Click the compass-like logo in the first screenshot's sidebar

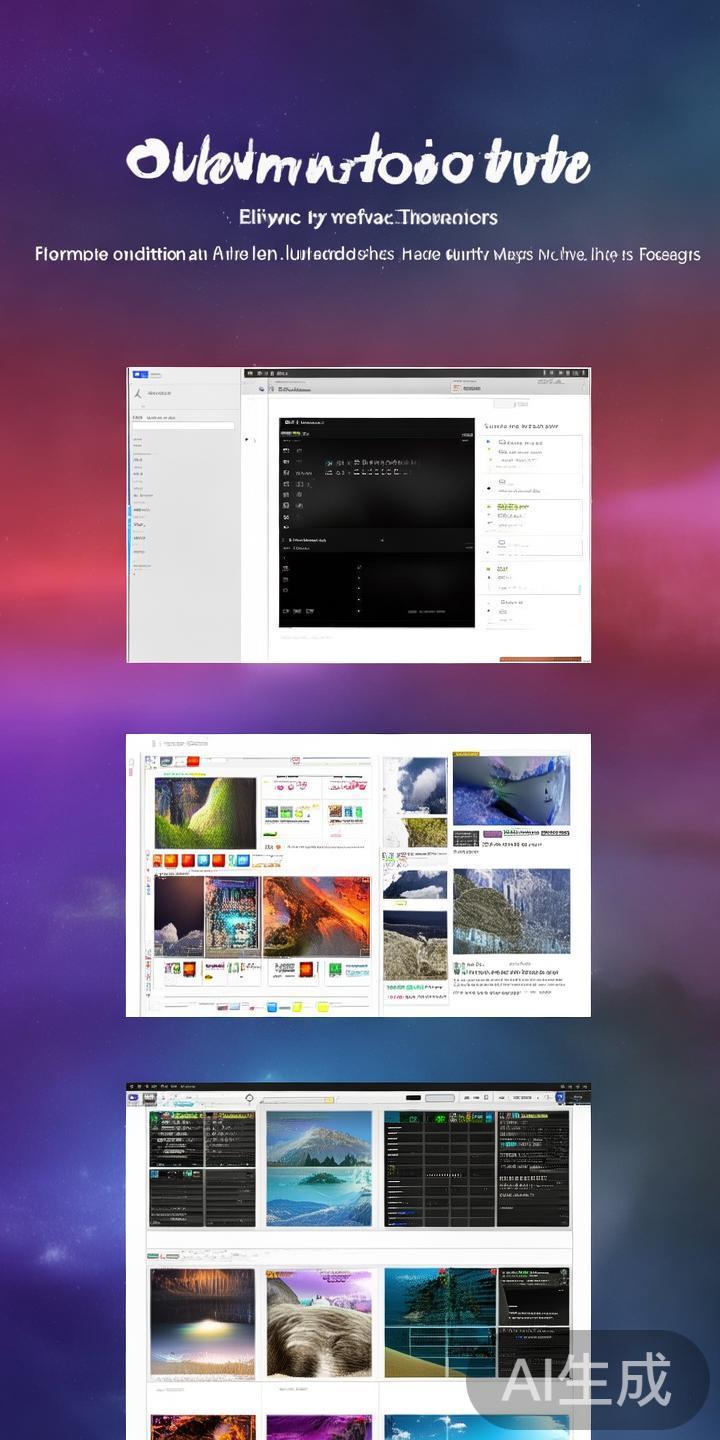click(x=138, y=393)
